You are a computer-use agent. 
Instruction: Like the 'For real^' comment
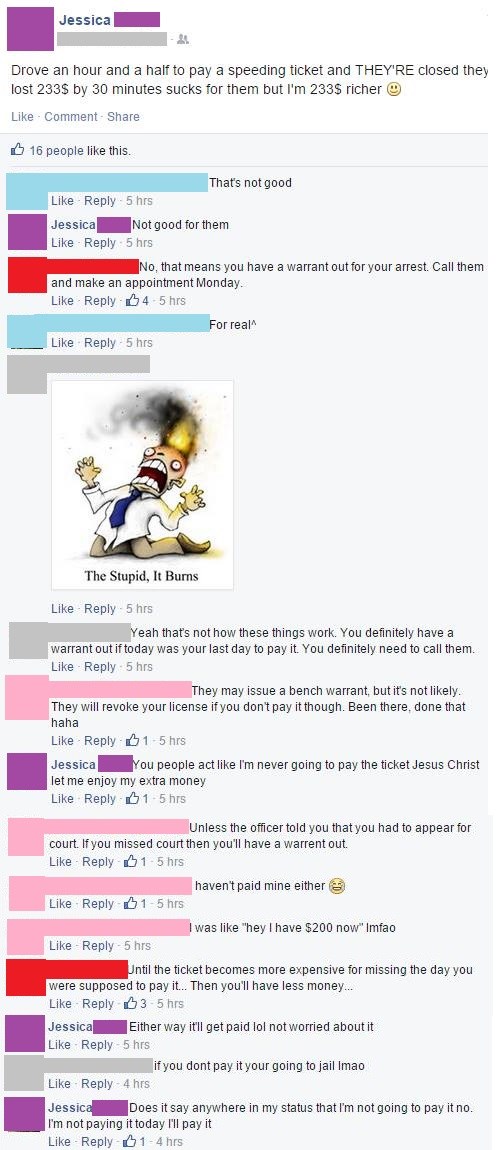(x=62, y=343)
